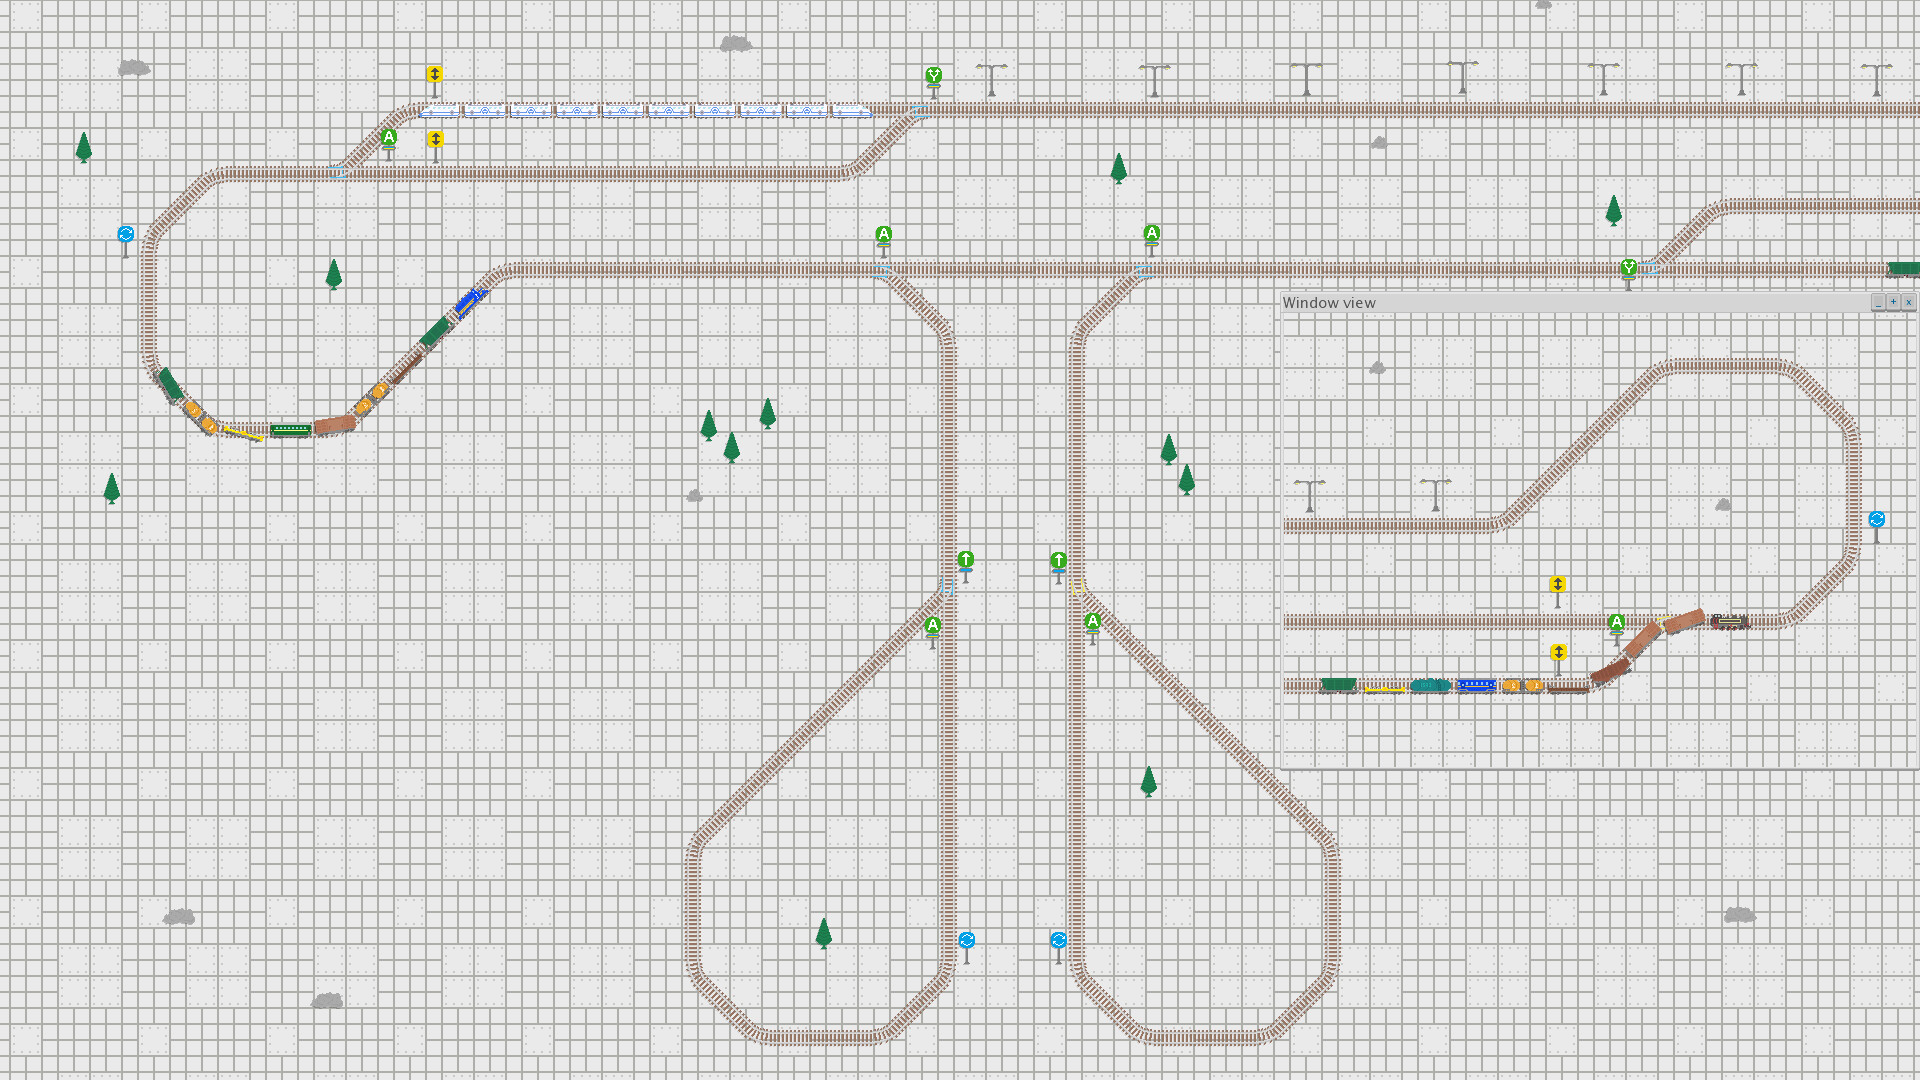Click the blue reverse sign at the left loop's base

(967, 941)
